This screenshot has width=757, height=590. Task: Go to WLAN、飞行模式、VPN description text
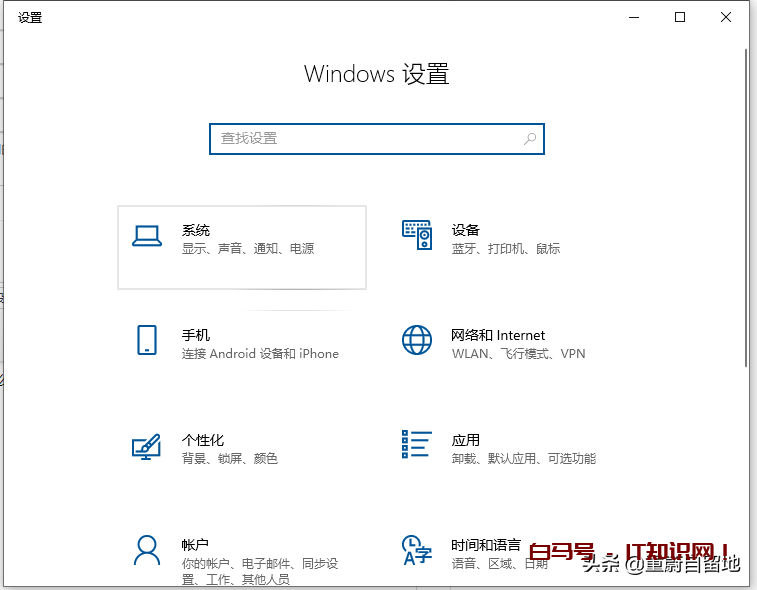518,354
